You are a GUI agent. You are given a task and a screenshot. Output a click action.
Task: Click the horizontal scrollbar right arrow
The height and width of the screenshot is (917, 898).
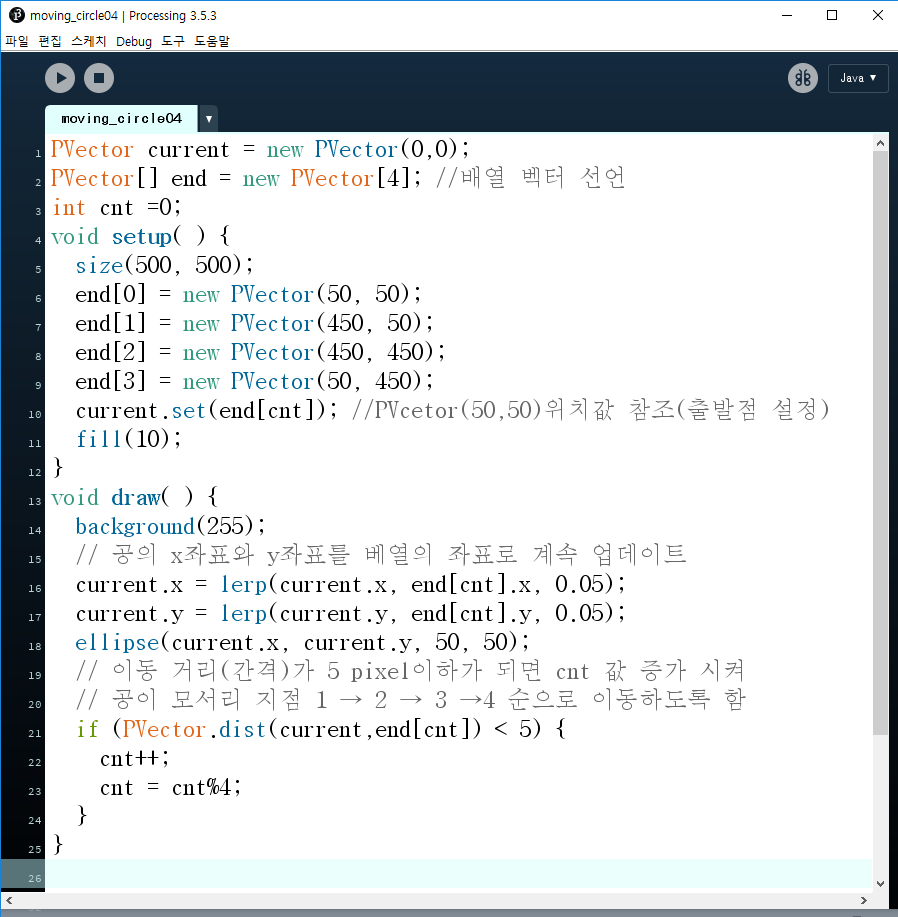(864, 900)
